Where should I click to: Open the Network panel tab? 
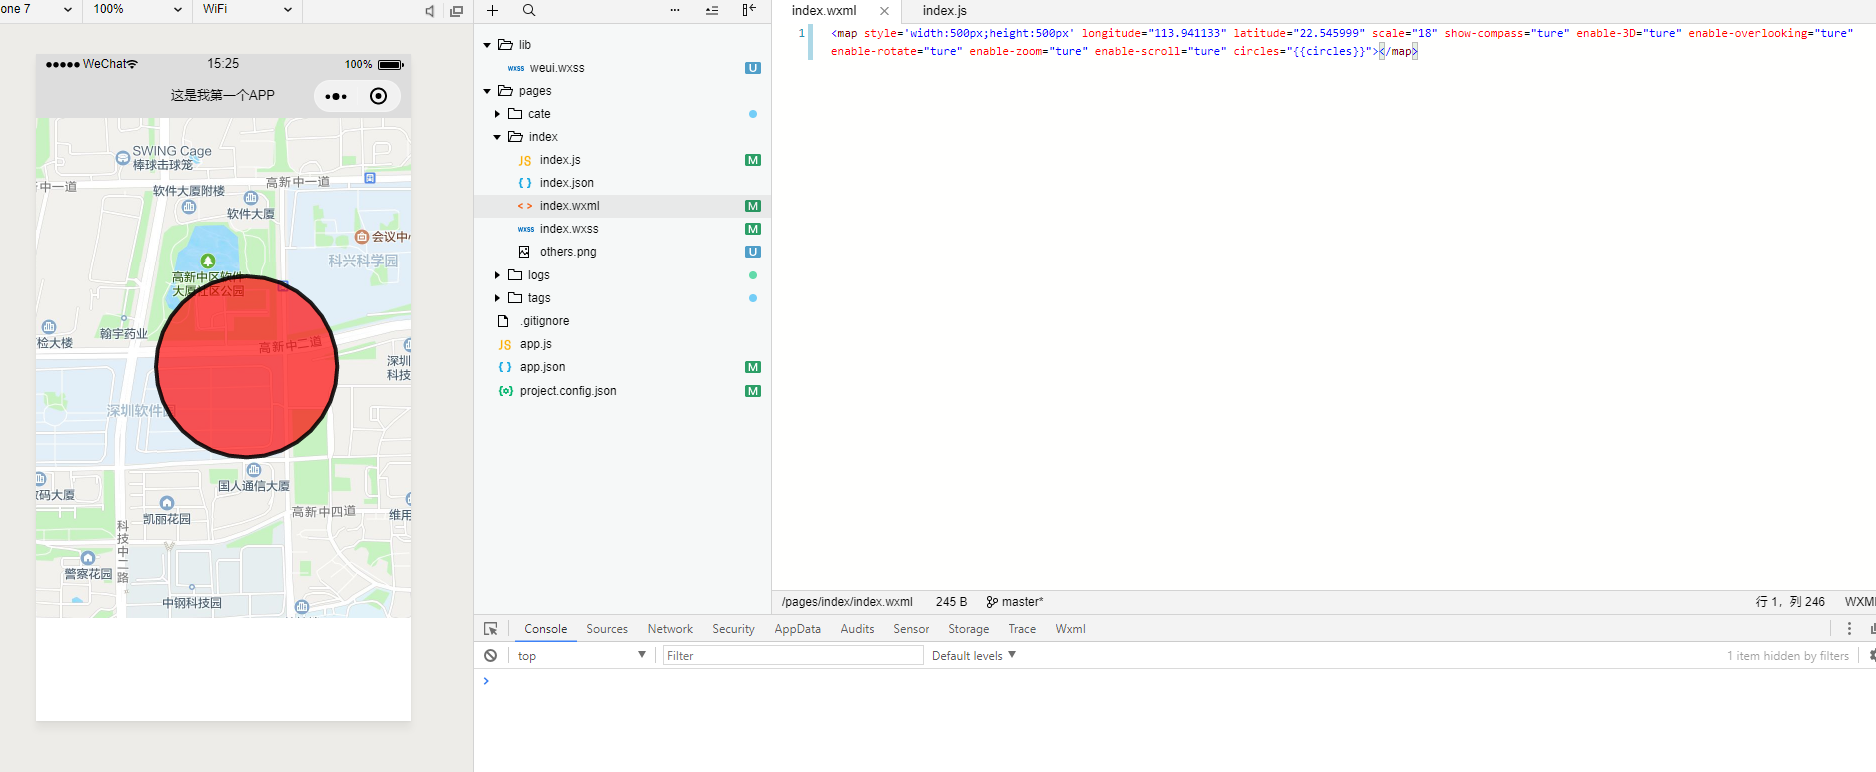[x=669, y=629]
